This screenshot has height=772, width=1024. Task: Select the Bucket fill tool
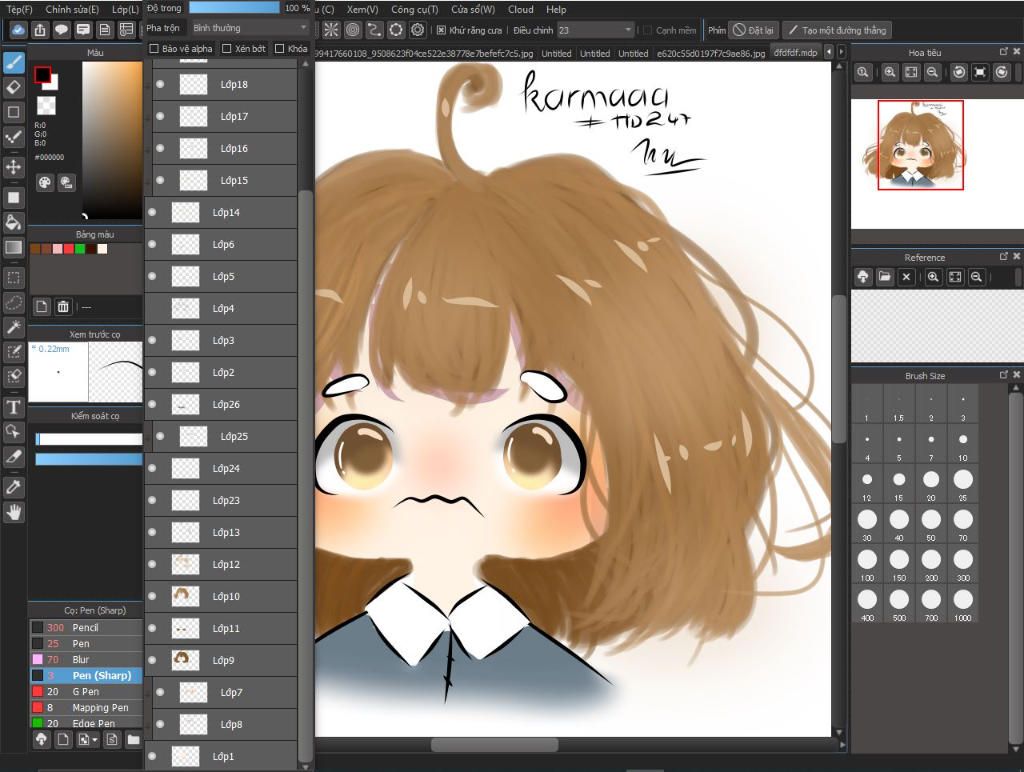click(14, 223)
